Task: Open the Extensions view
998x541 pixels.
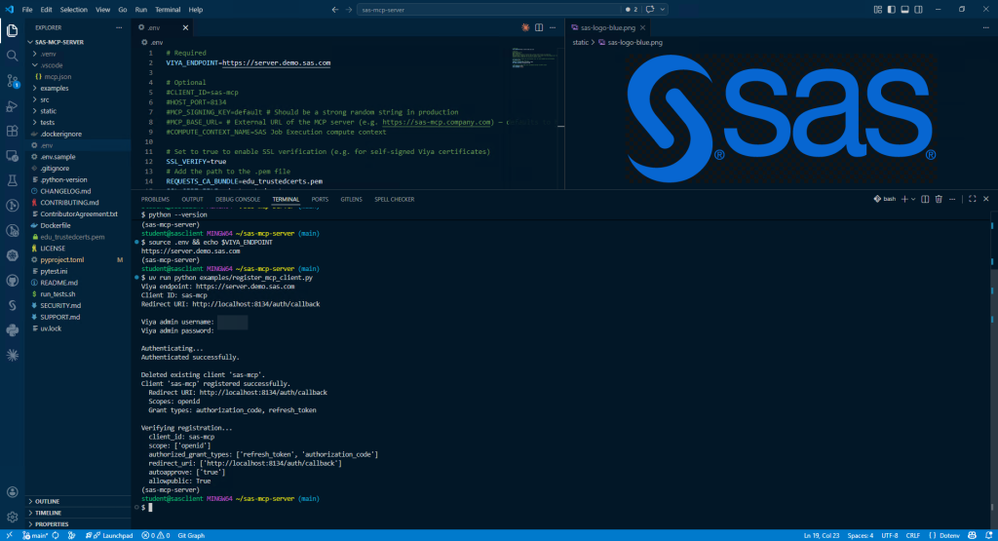Action: click(12, 130)
